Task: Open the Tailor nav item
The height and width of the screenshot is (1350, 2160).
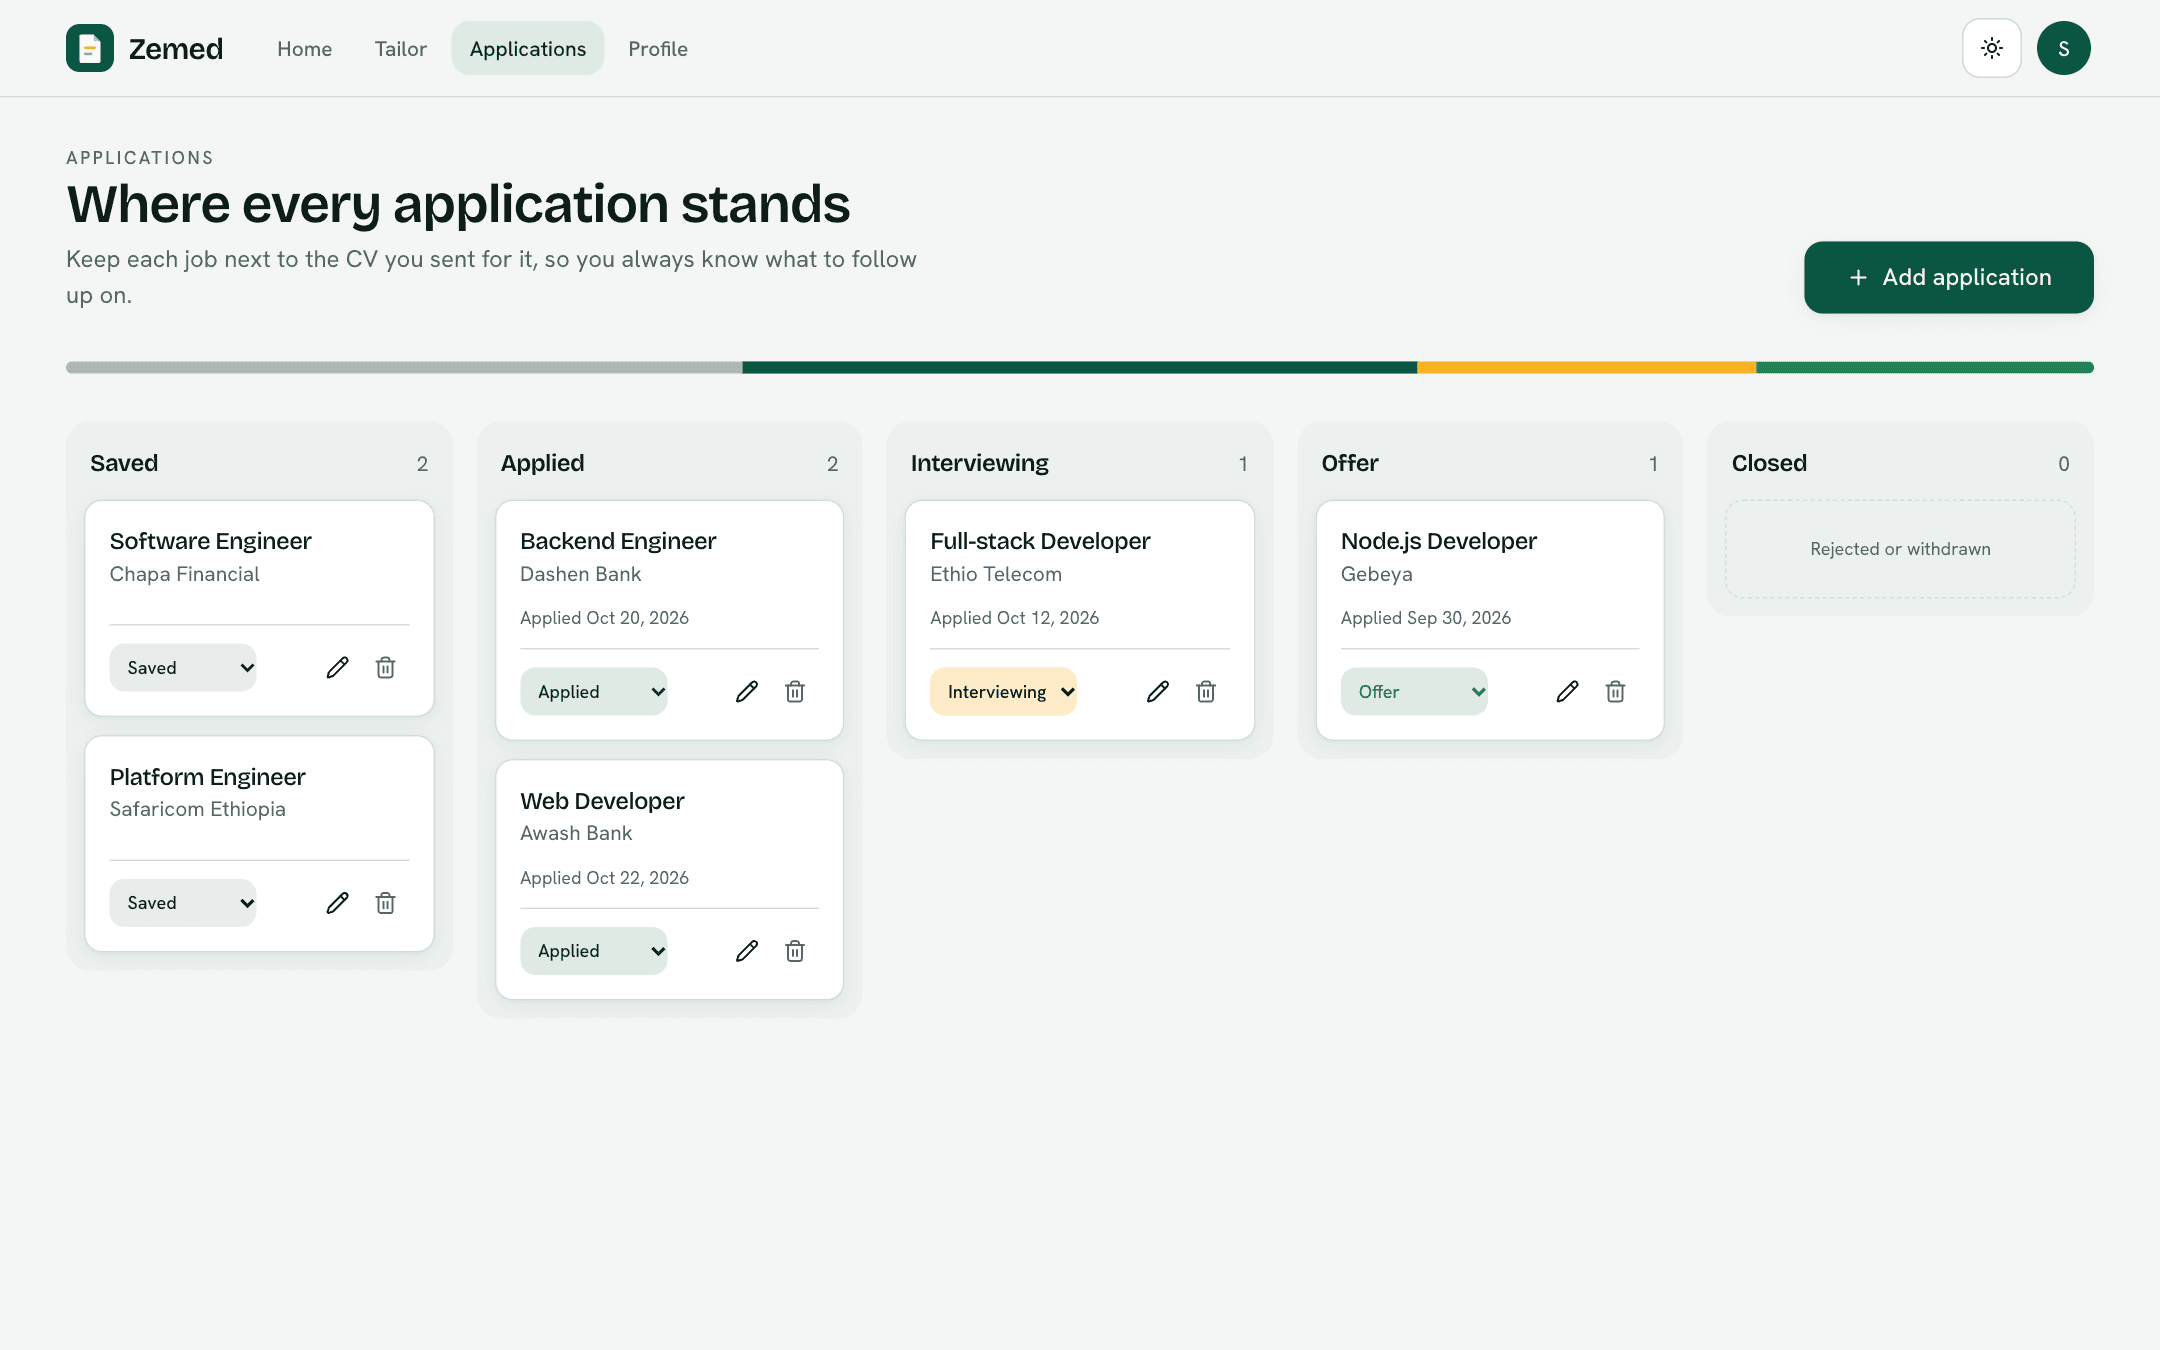Action: tap(401, 48)
